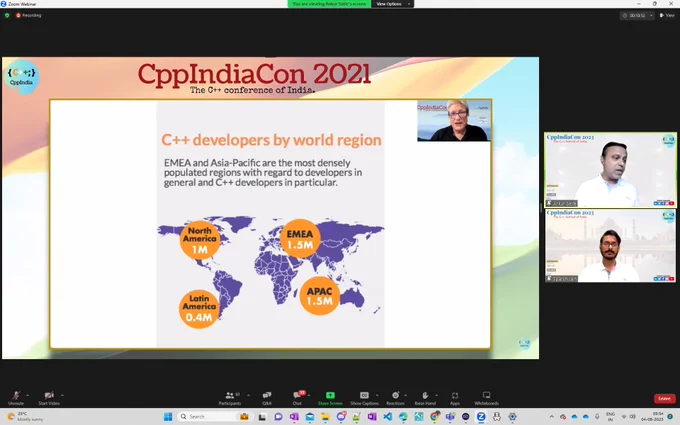680x425 pixels.
Task: Open the Participants panel
Action: (x=230, y=397)
